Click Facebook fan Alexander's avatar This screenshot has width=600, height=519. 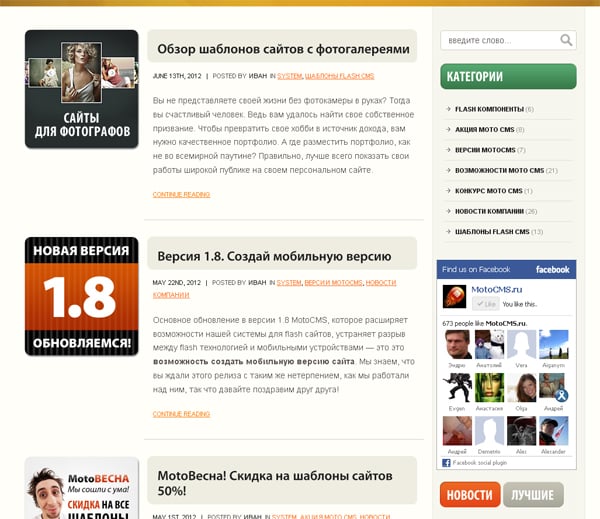click(x=554, y=430)
